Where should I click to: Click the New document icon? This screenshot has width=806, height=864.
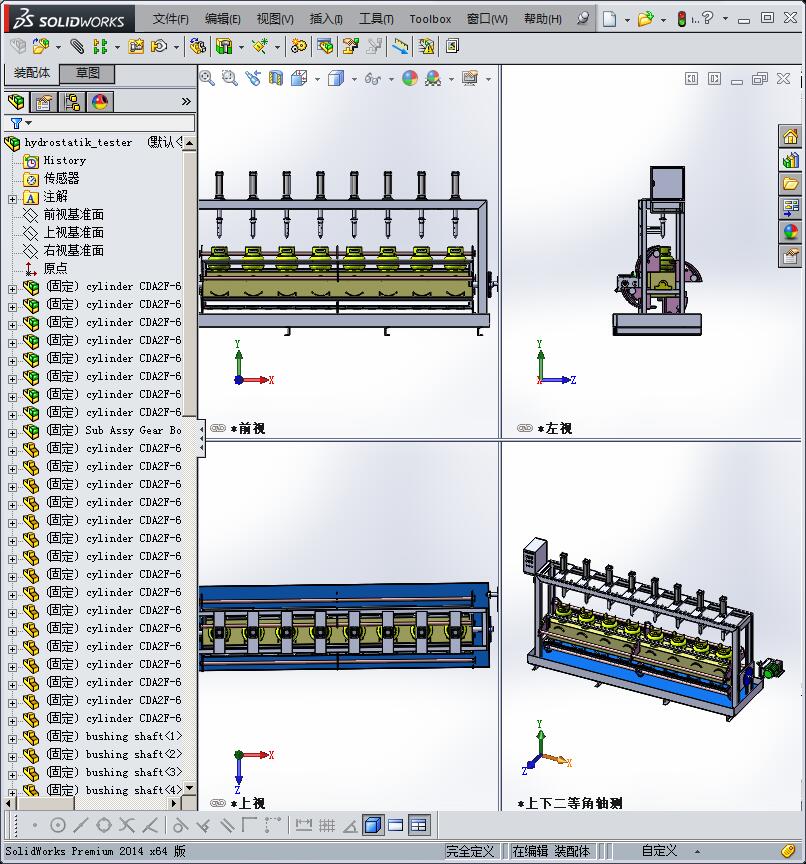pyautogui.click(x=609, y=19)
